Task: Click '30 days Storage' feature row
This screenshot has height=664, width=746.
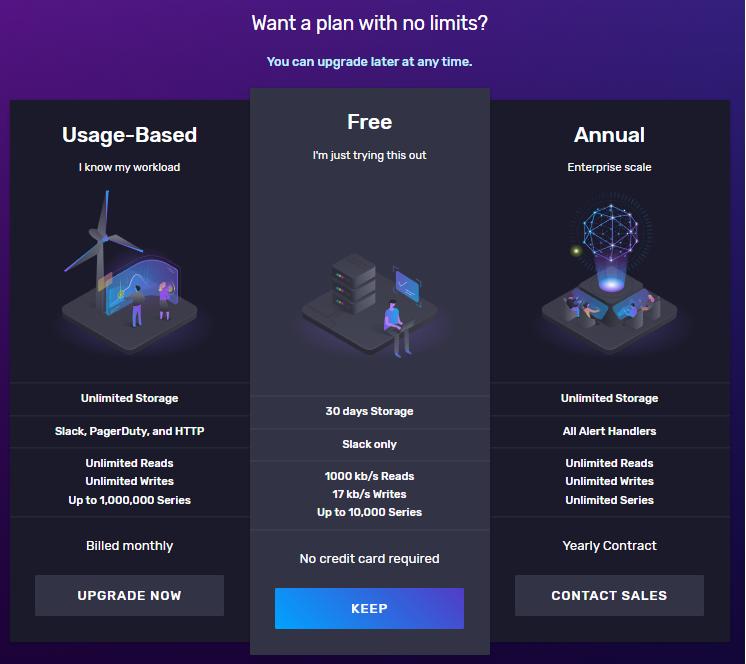Action: [x=370, y=411]
